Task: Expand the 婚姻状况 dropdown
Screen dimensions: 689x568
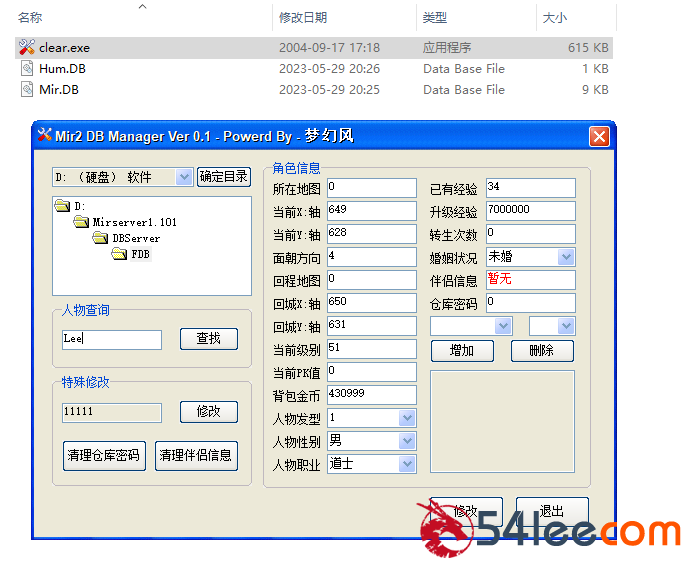Action: [566, 257]
